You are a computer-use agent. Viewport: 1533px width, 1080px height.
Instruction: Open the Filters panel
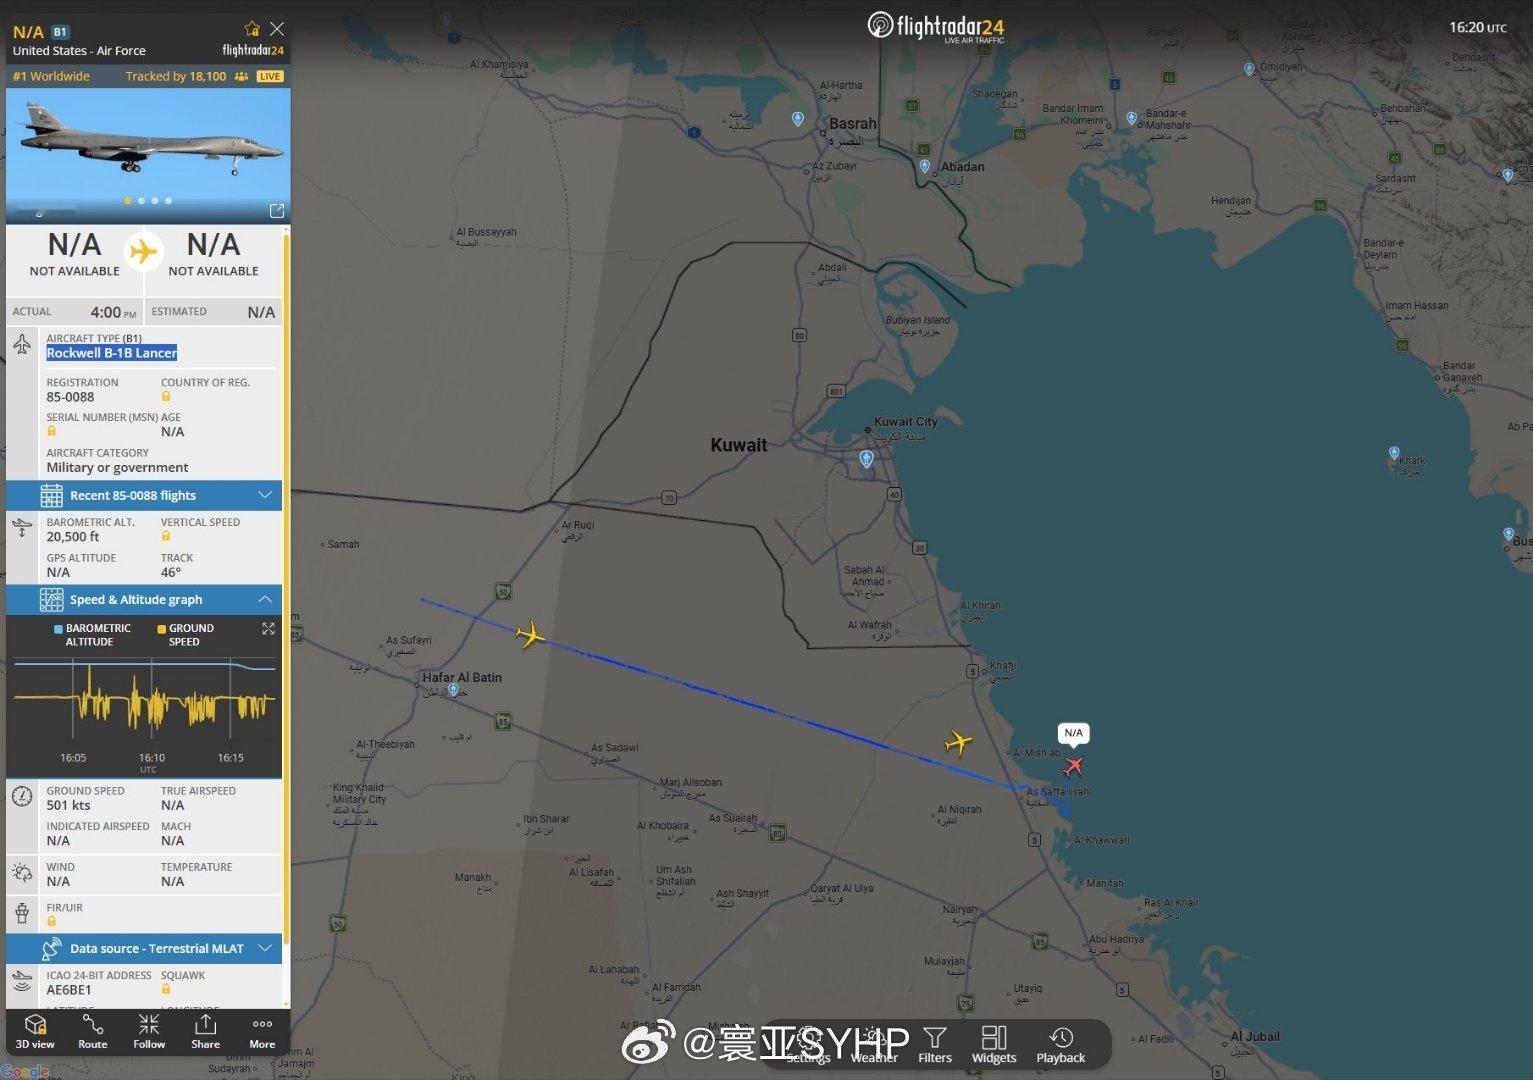click(935, 1045)
